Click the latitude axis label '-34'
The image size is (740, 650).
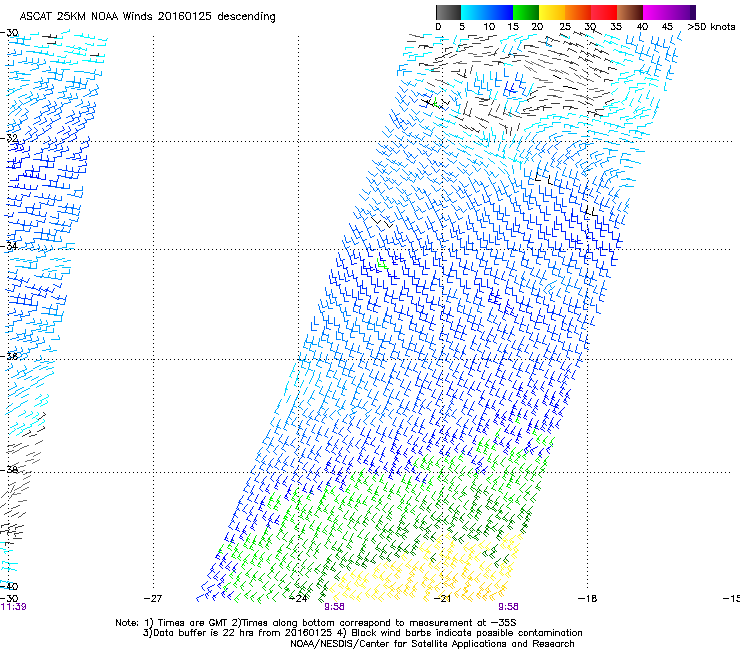(x=9, y=246)
